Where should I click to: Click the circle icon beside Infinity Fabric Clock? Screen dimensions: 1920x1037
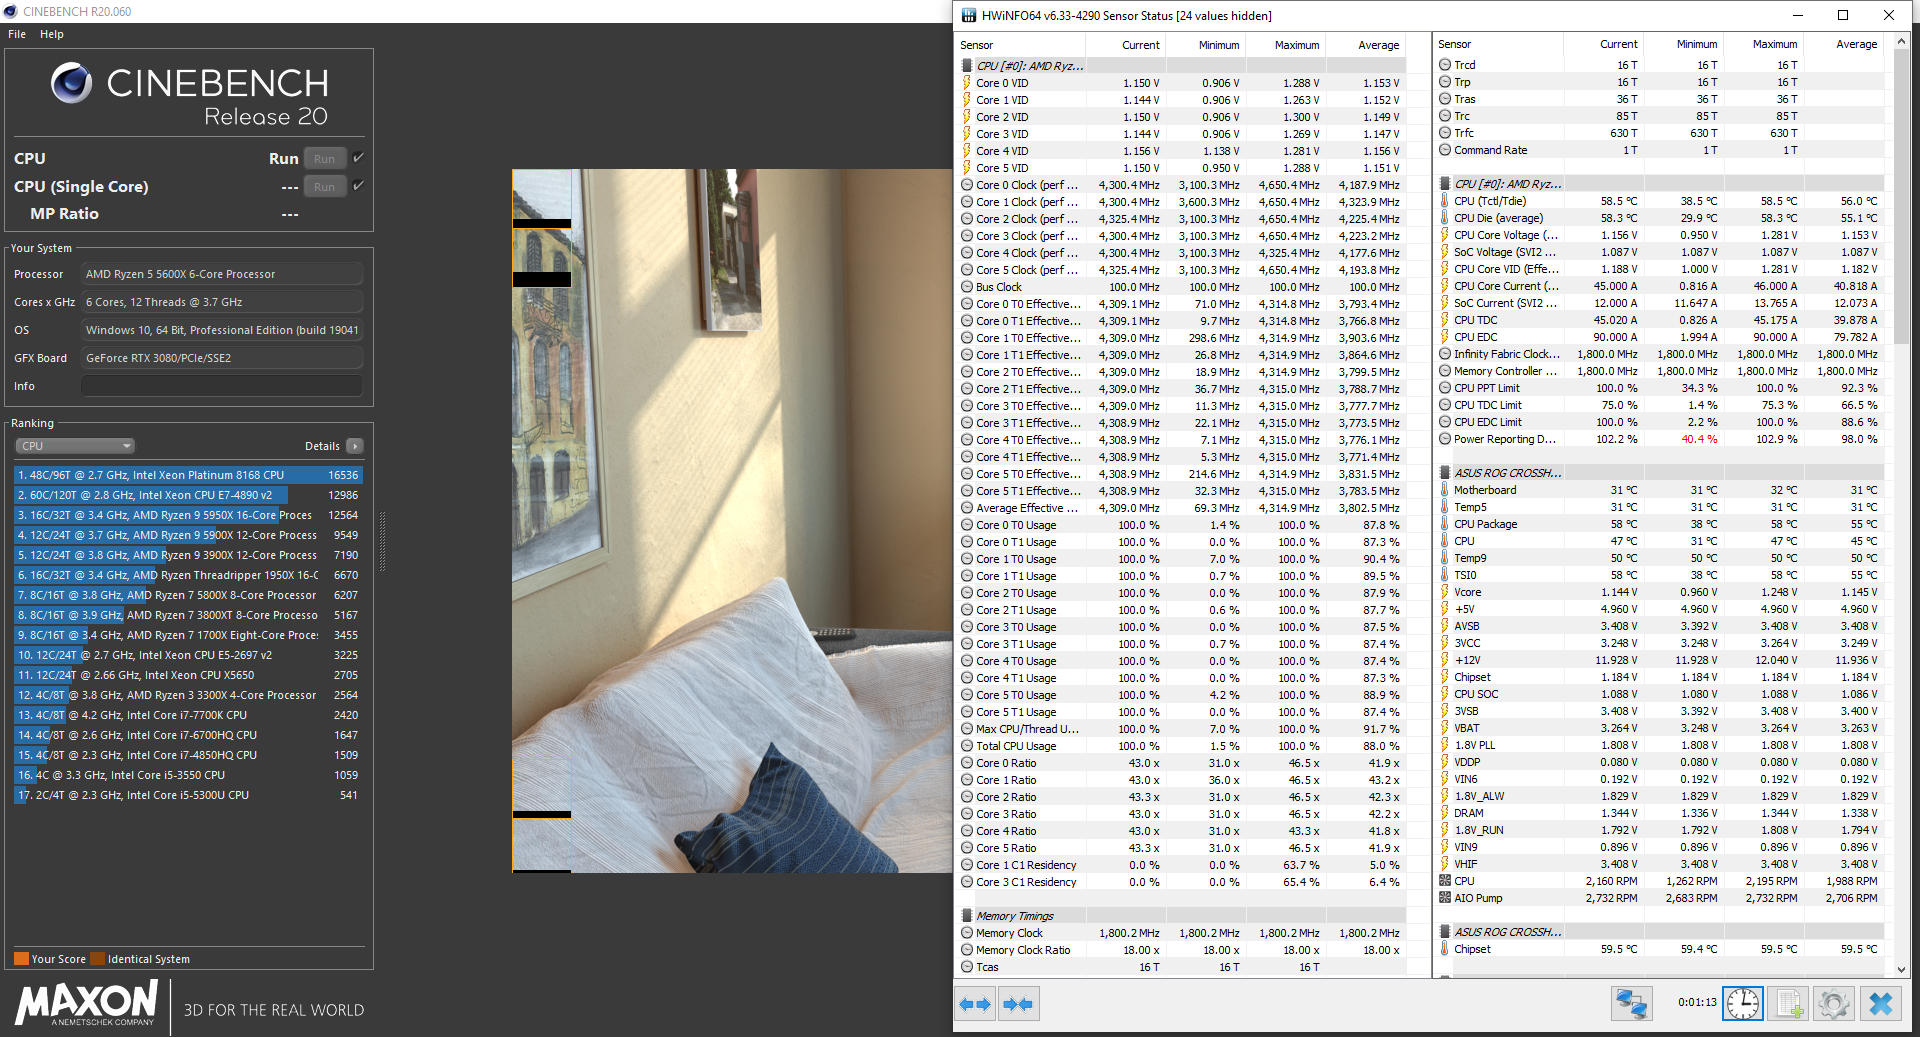(1445, 354)
